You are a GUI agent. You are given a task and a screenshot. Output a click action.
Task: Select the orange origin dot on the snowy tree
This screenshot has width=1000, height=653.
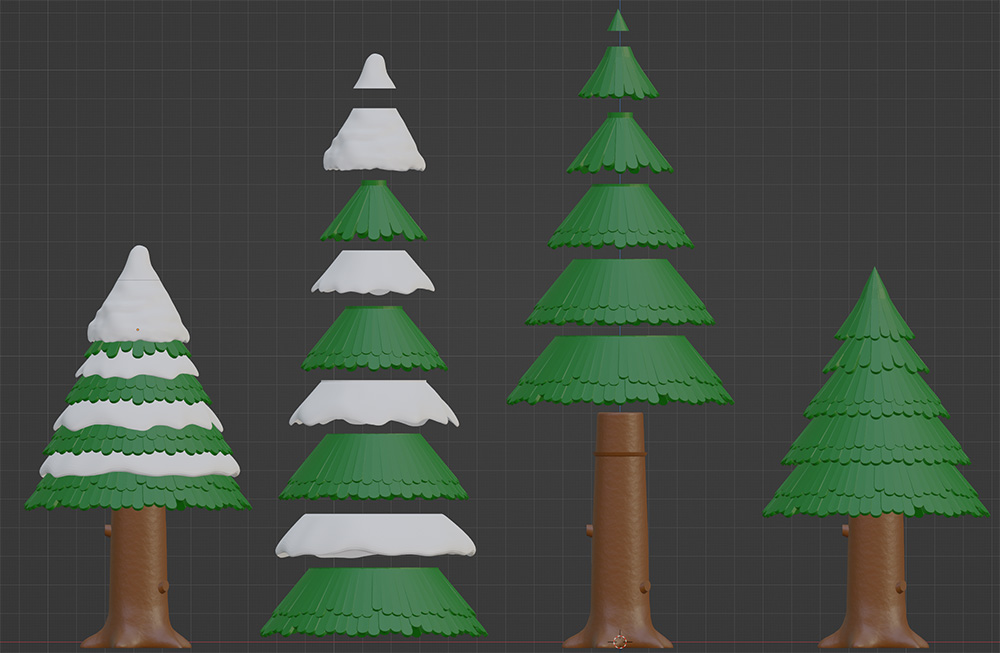pyautogui.click(x=137, y=330)
